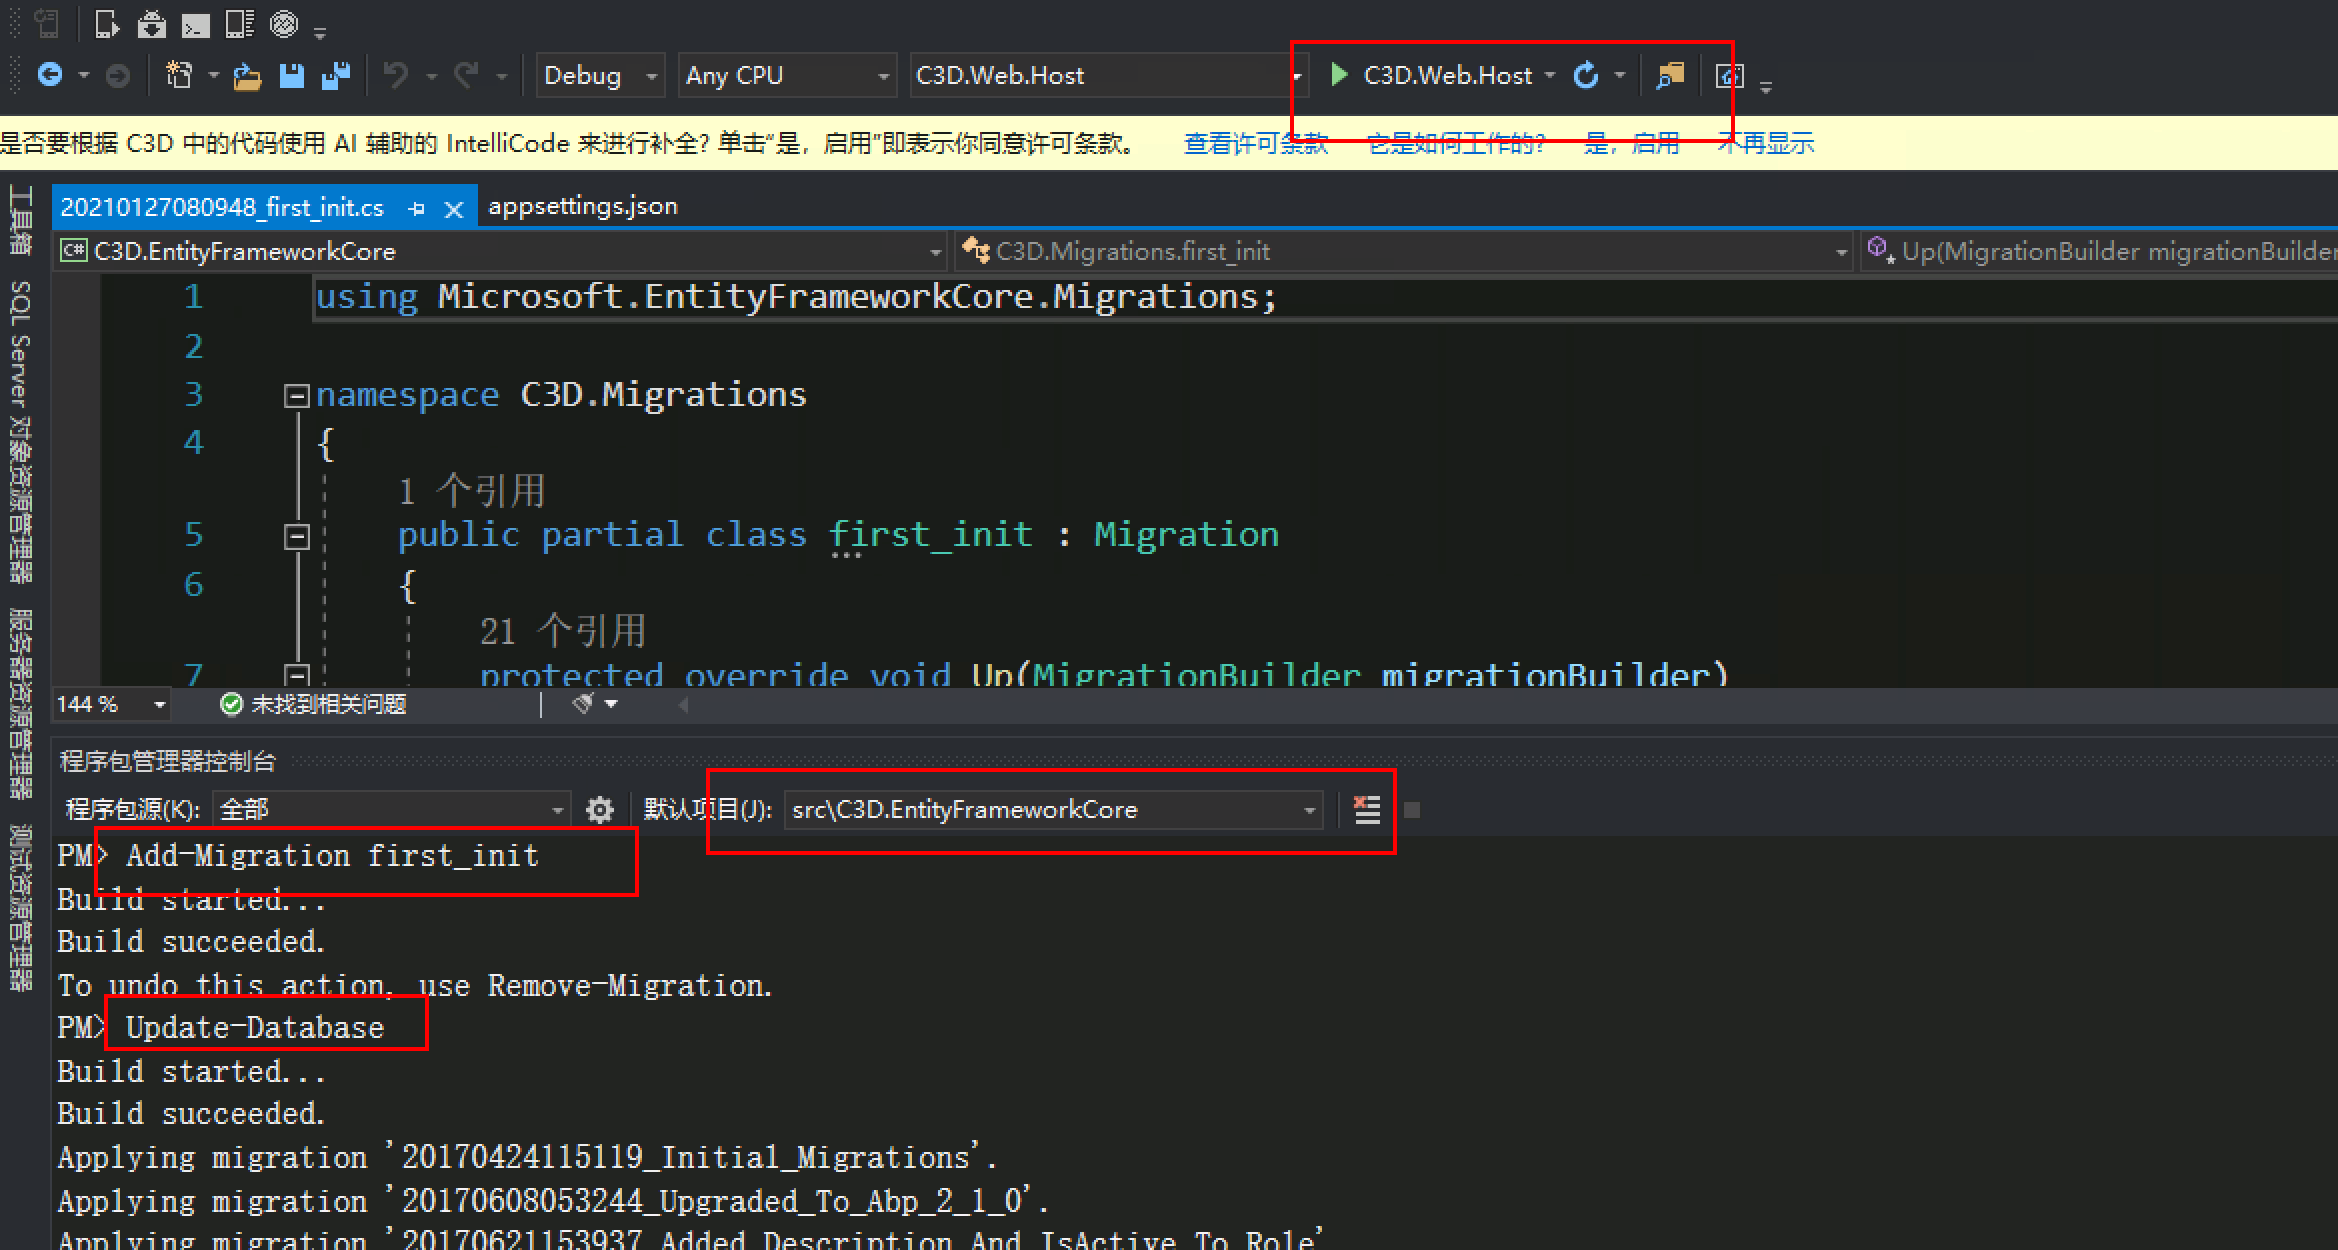Click the Navigate Forward arrow icon
Screen dimensions: 2338x1250
pos(118,75)
